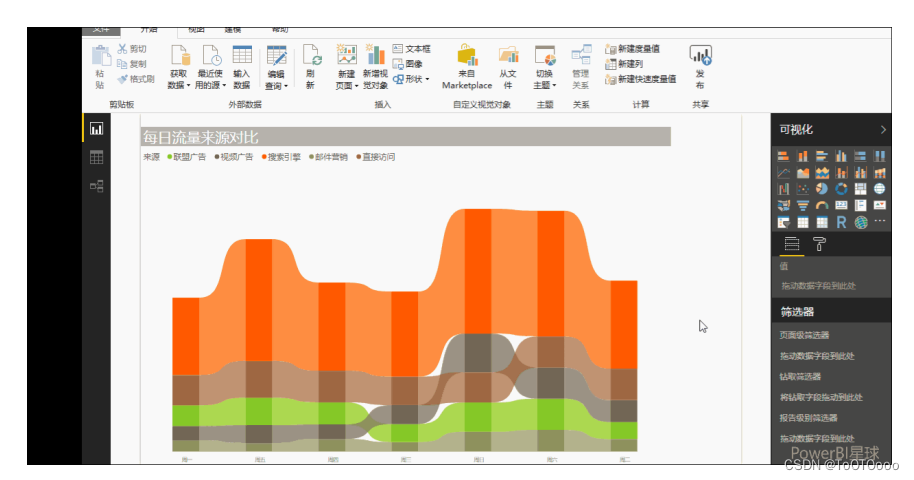Select the 100% stacked bar chart visual
This screenshot has width=914, height=480.
click(860, 156)
